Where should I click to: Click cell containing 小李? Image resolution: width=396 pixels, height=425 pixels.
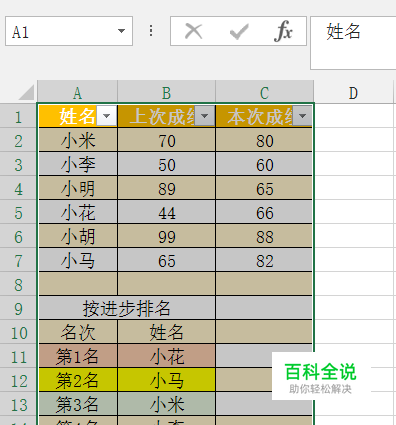click(x=78, y=165)
